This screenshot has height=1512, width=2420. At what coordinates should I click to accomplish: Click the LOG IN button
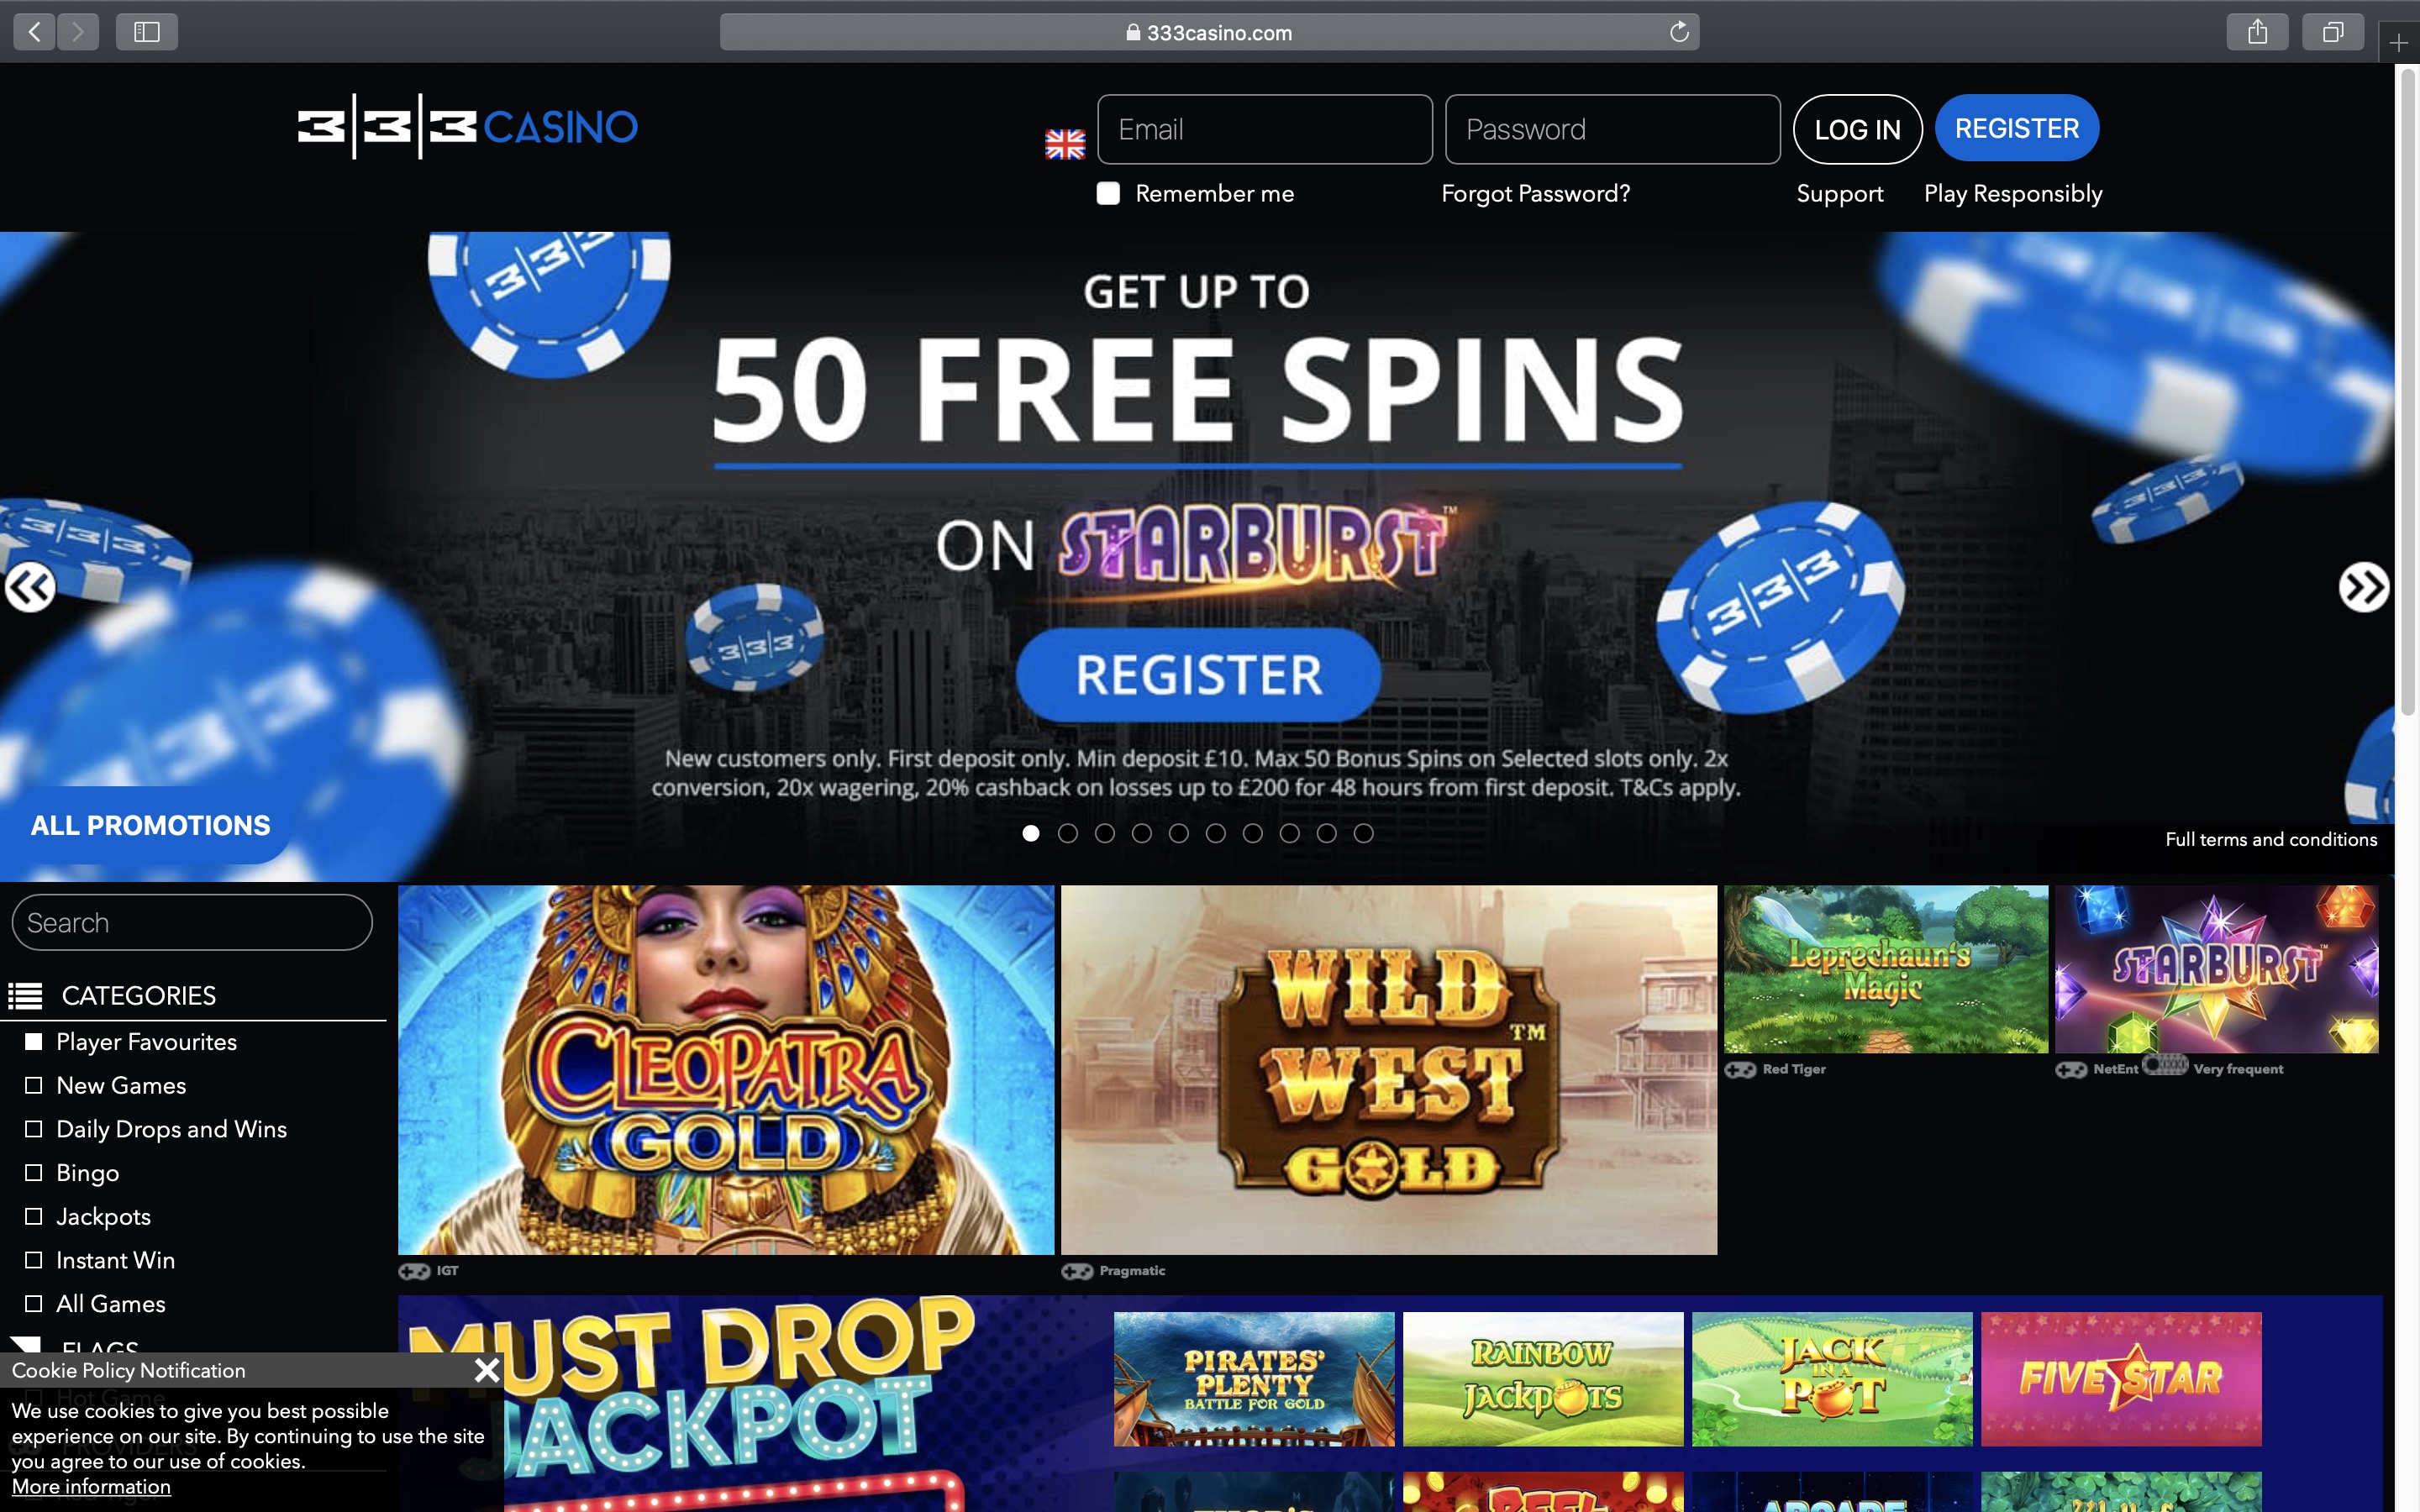tap(1857, 129)
